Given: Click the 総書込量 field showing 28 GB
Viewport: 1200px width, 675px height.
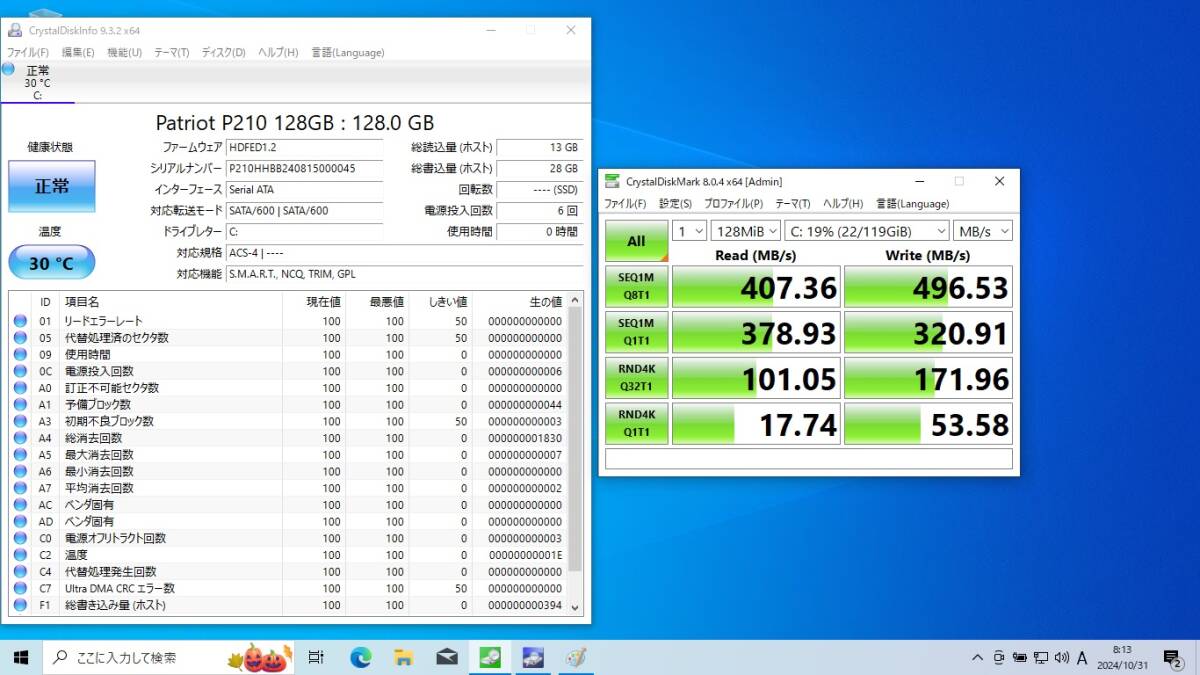Looking at the screenshot, I should [540, 168].
